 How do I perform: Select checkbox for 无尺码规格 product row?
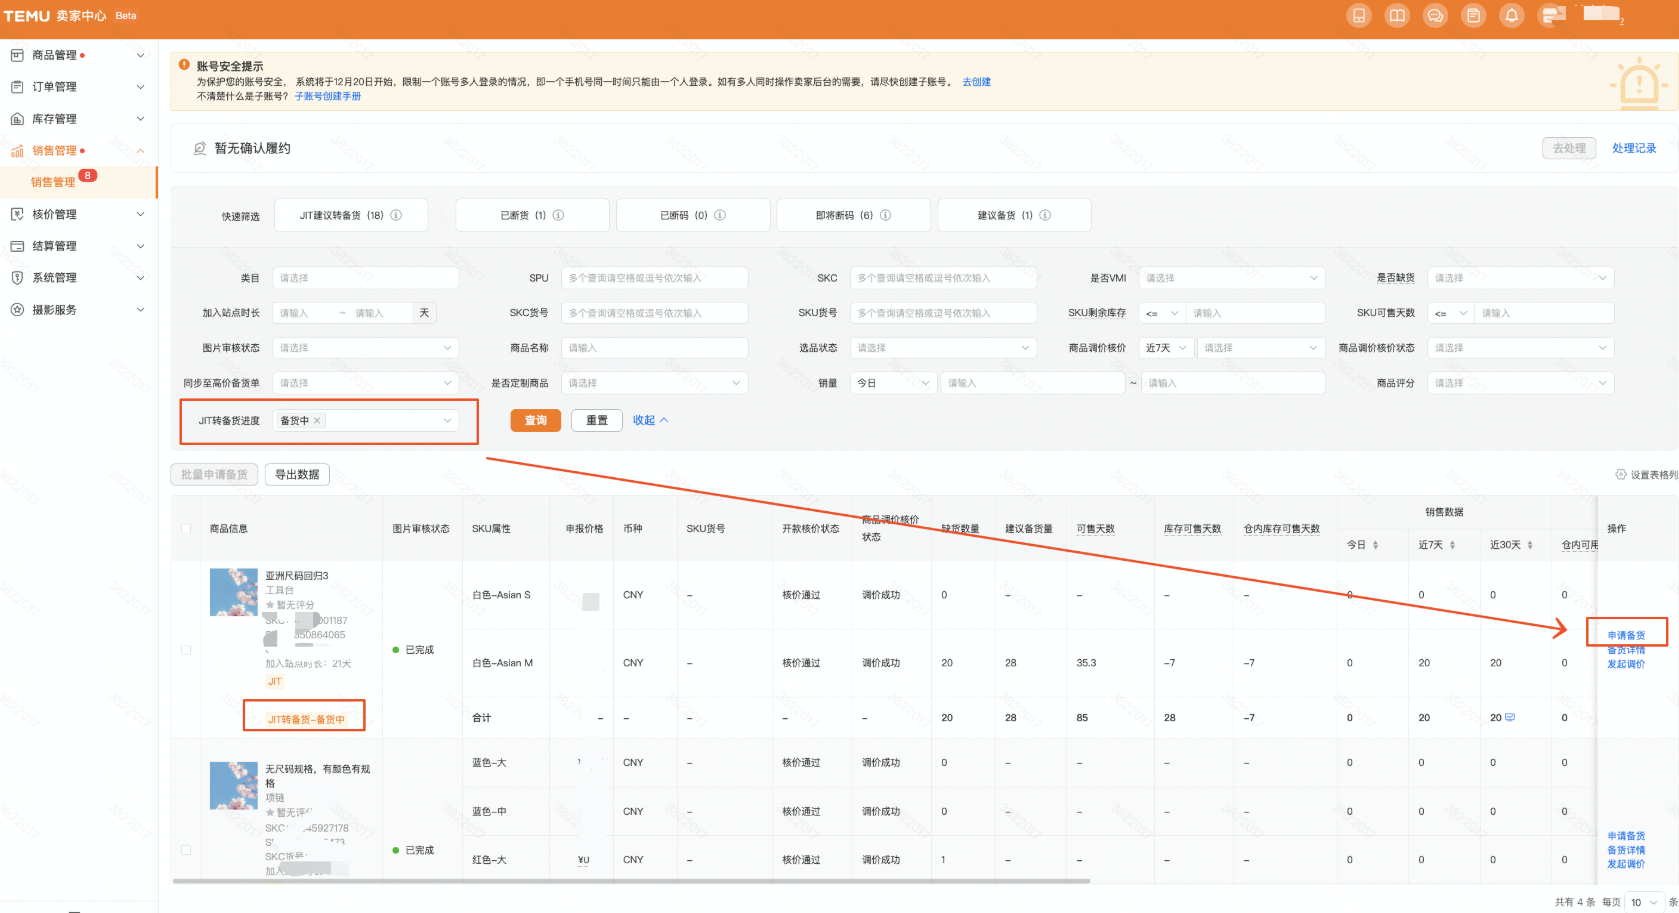186,850
